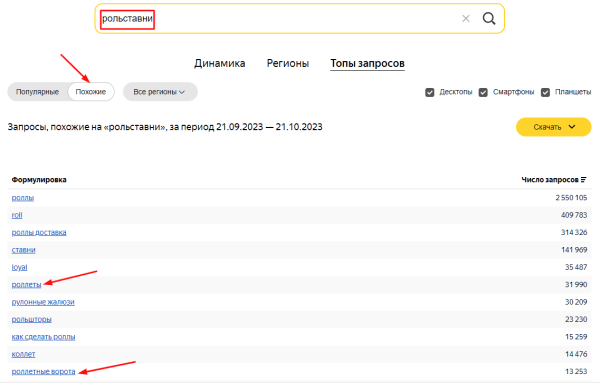This screenshot has width=600, height=383.
Task: Open the рулонные жалюзи link
Action: click(43, 302)
